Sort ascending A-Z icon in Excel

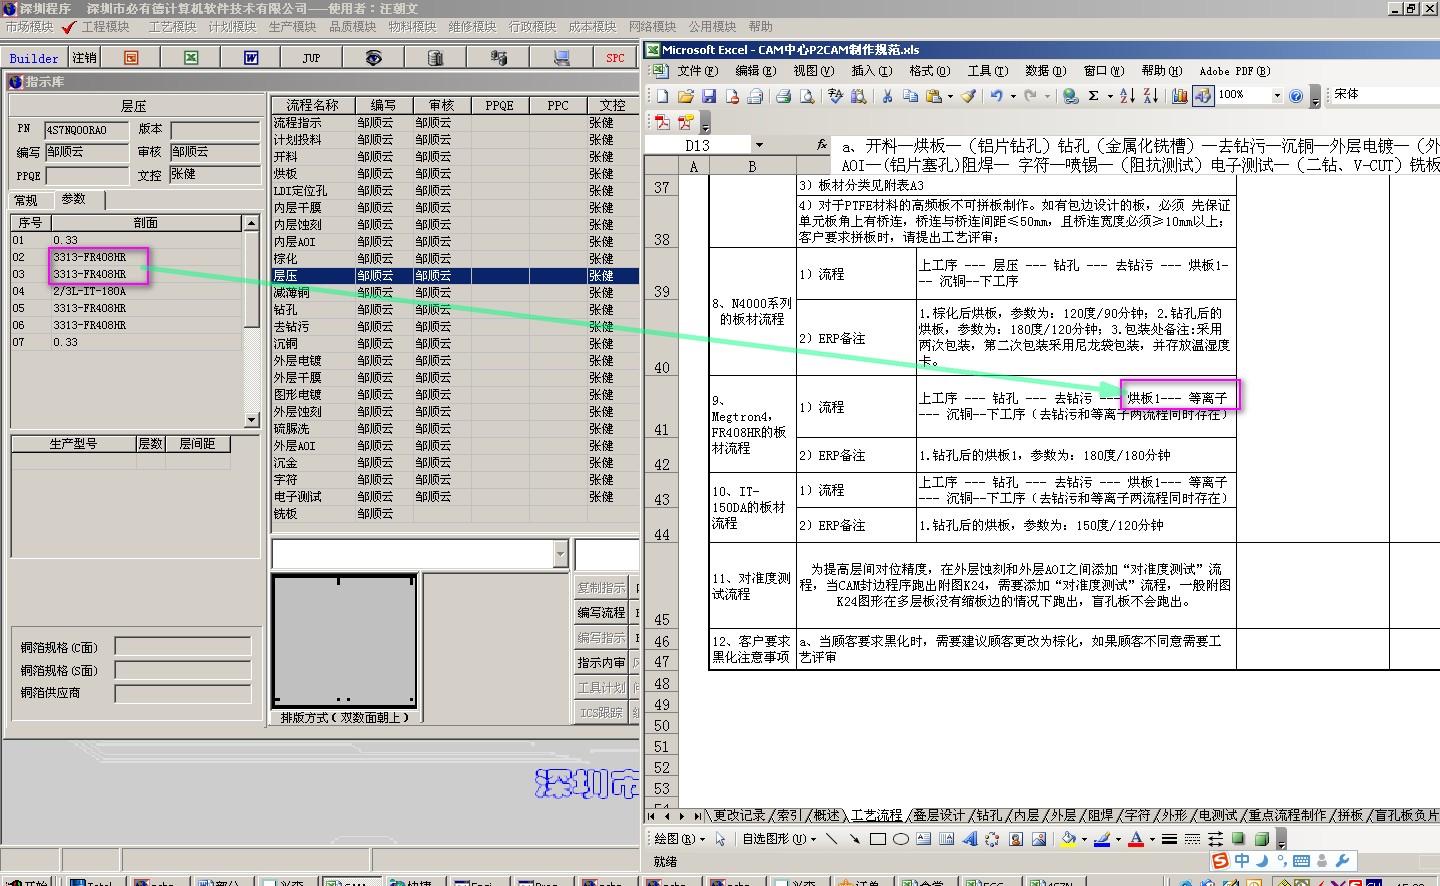(x=1127, y=96)
